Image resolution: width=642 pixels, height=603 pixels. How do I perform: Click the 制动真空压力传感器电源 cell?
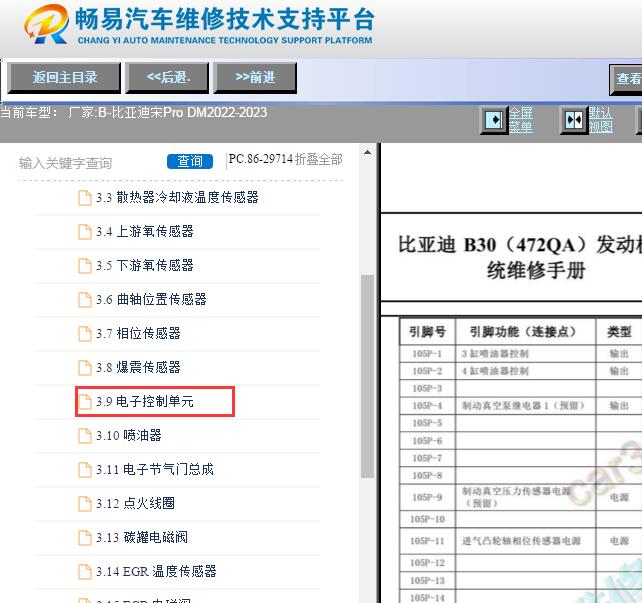tap(525, 497)
